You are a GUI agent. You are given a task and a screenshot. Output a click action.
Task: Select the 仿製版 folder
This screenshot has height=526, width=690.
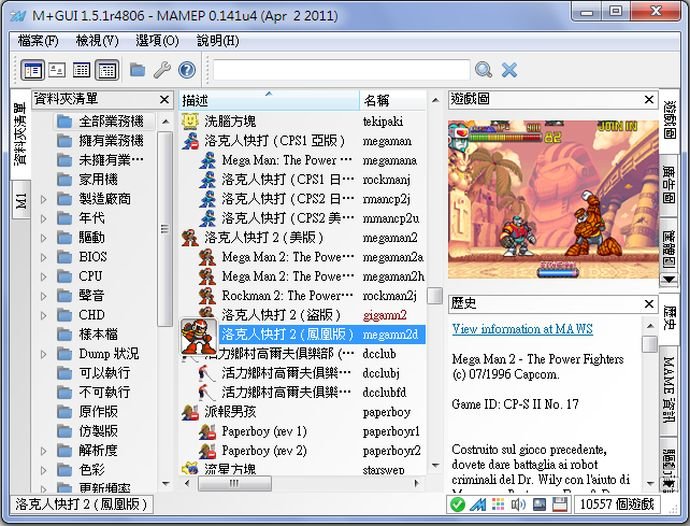tap(87, 431)
